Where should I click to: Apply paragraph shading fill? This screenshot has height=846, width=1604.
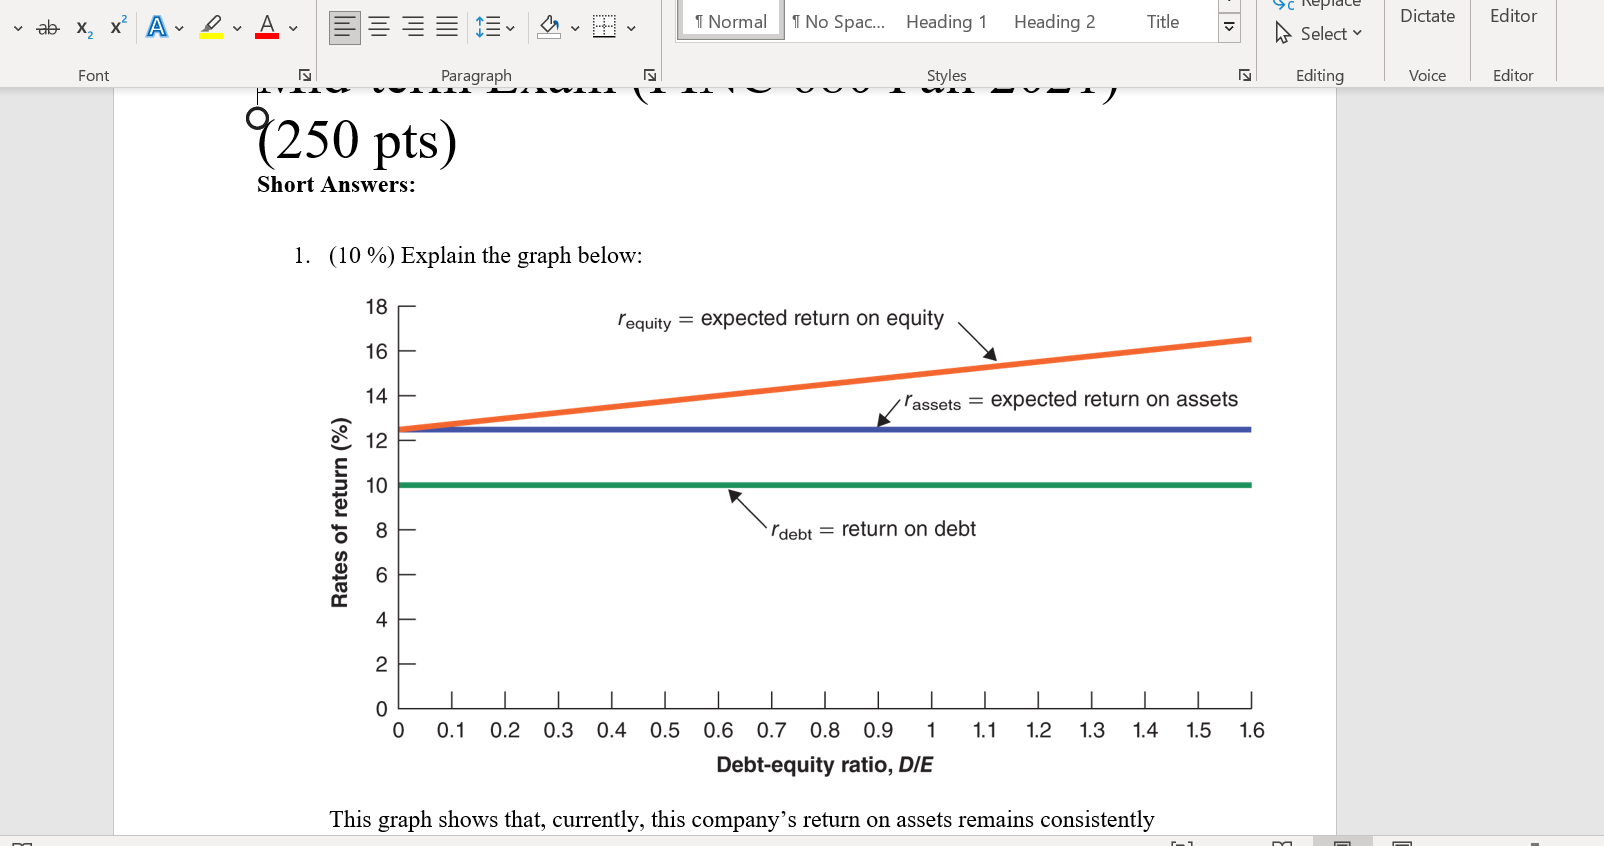(x=549, y=27)
